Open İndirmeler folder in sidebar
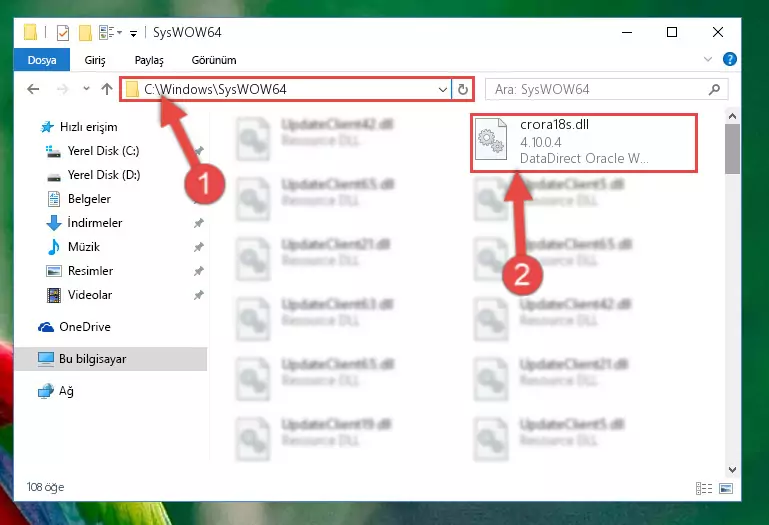 [84, 223]
